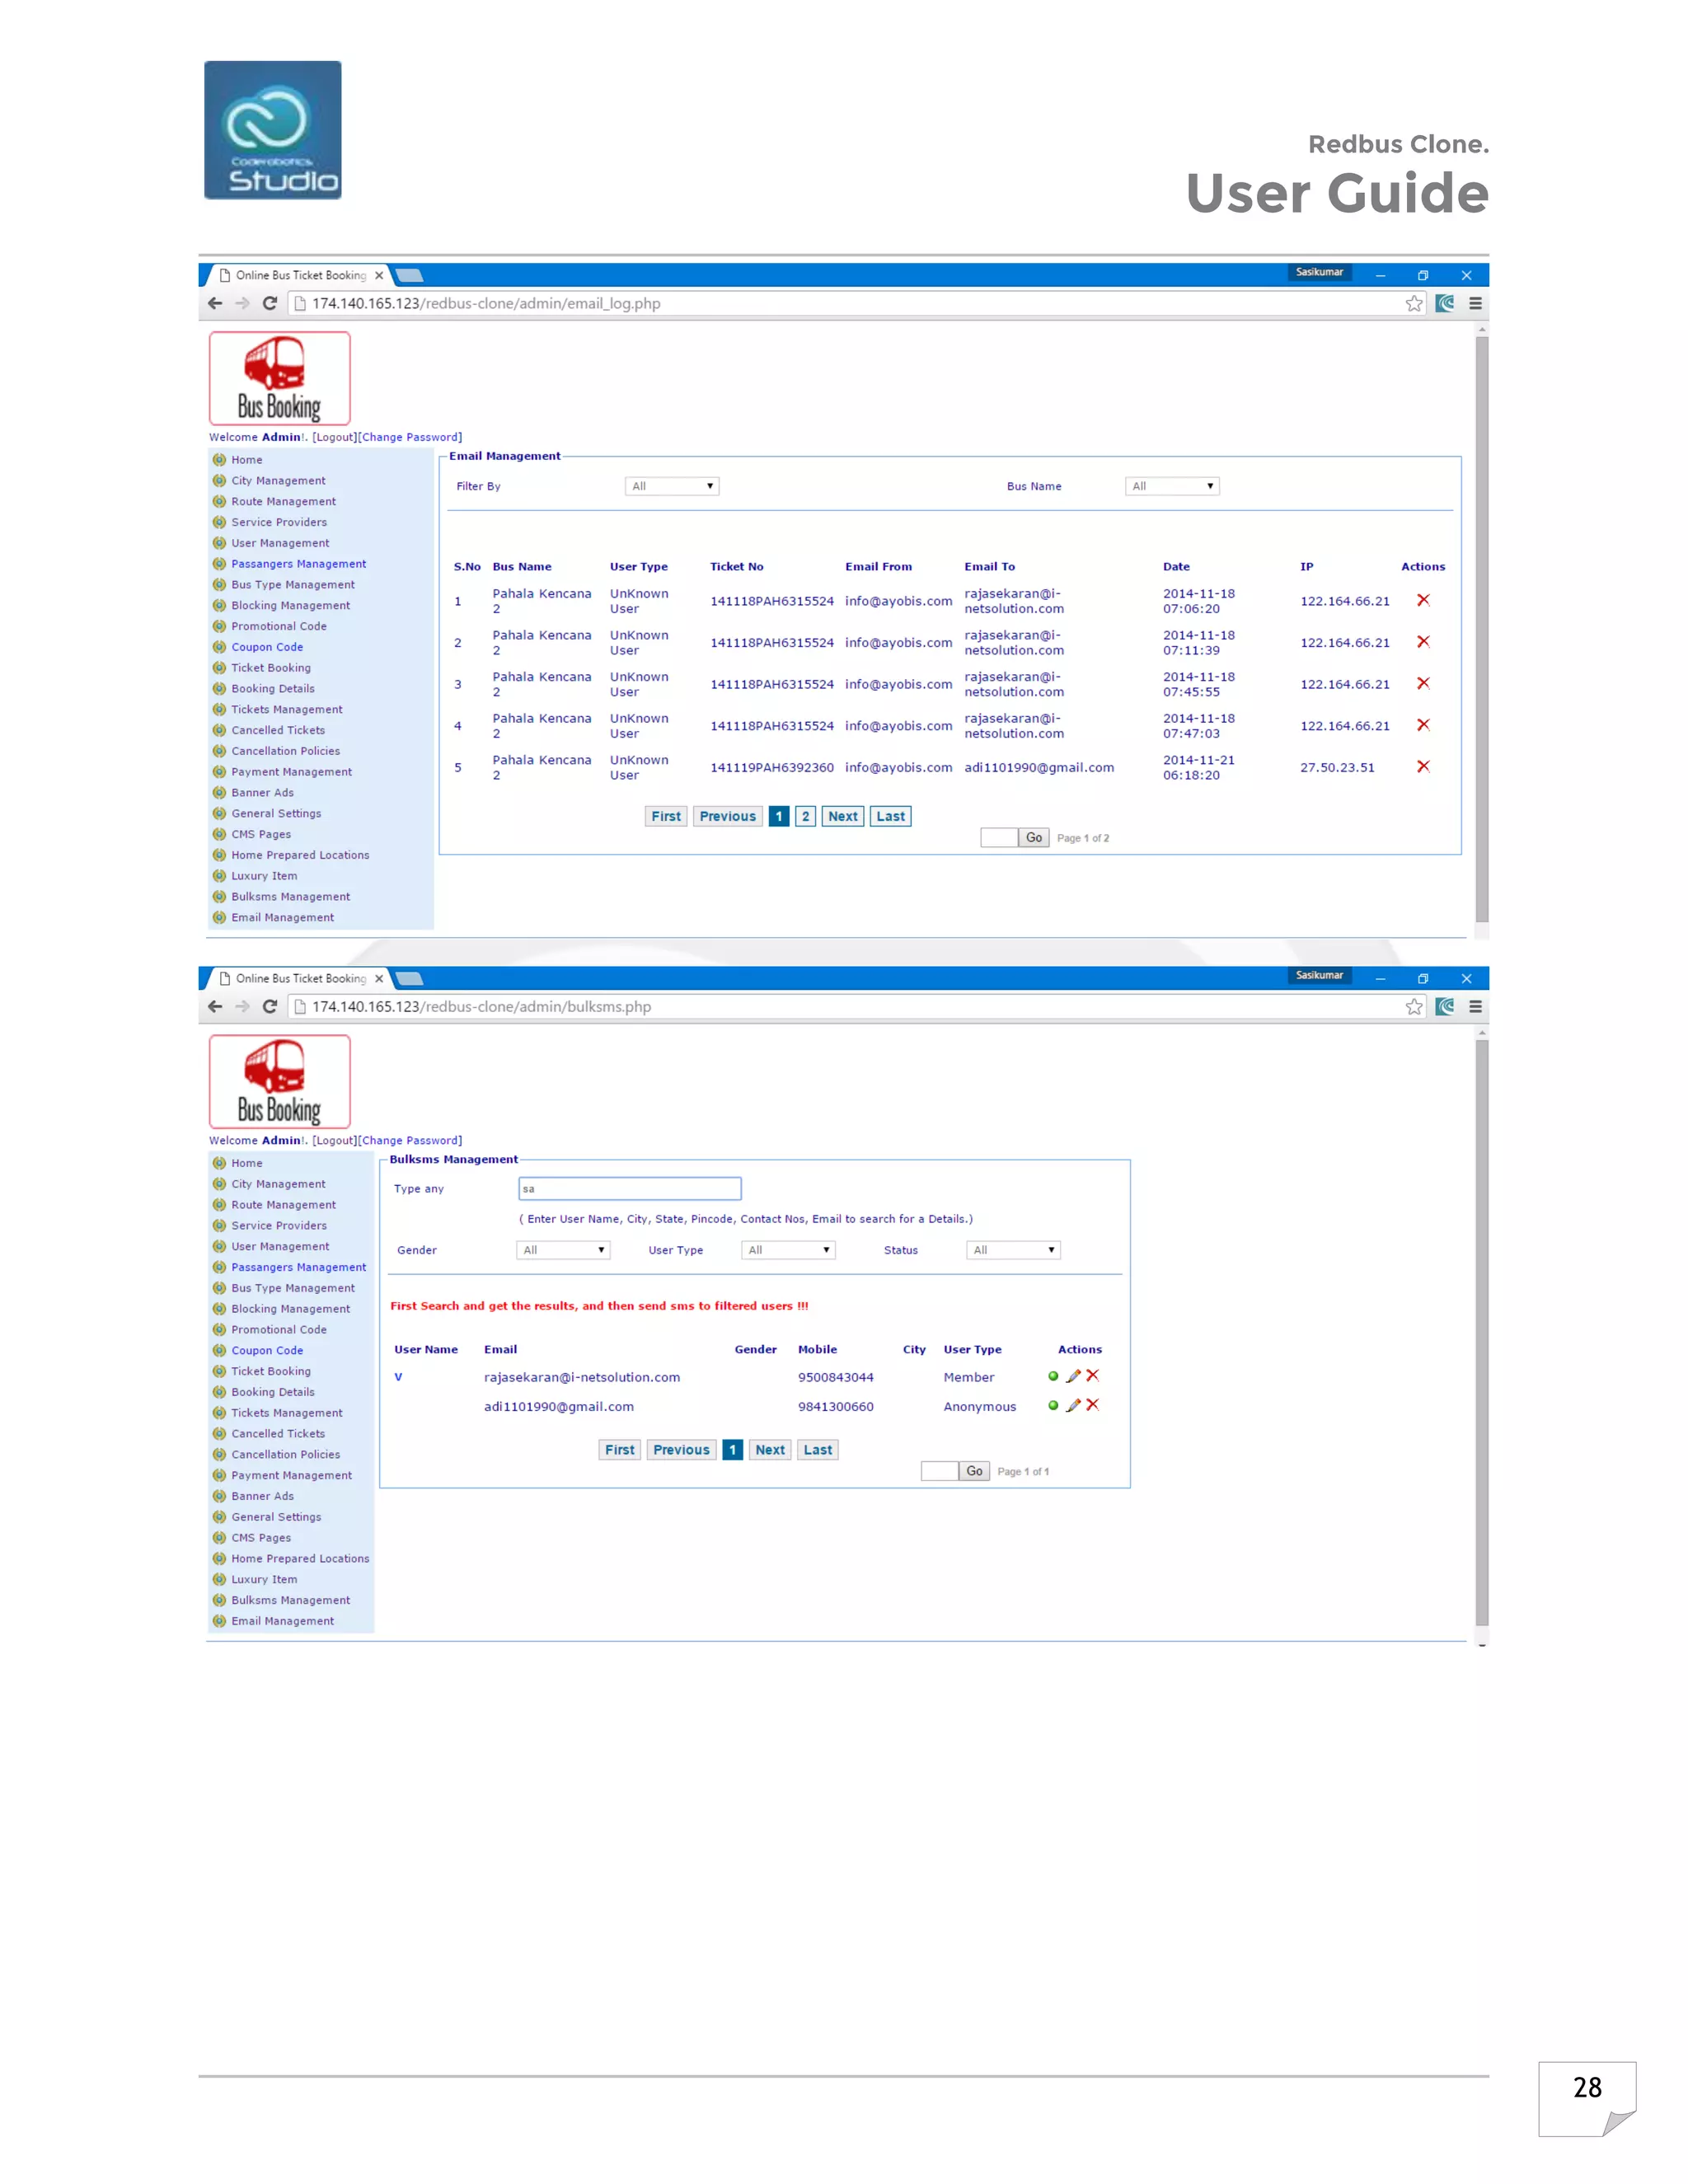Screen dimensions: 1688x2184
Task: Select Online Bus Ticket Booking tab in lower browser
Action: [x=300, y=978]
